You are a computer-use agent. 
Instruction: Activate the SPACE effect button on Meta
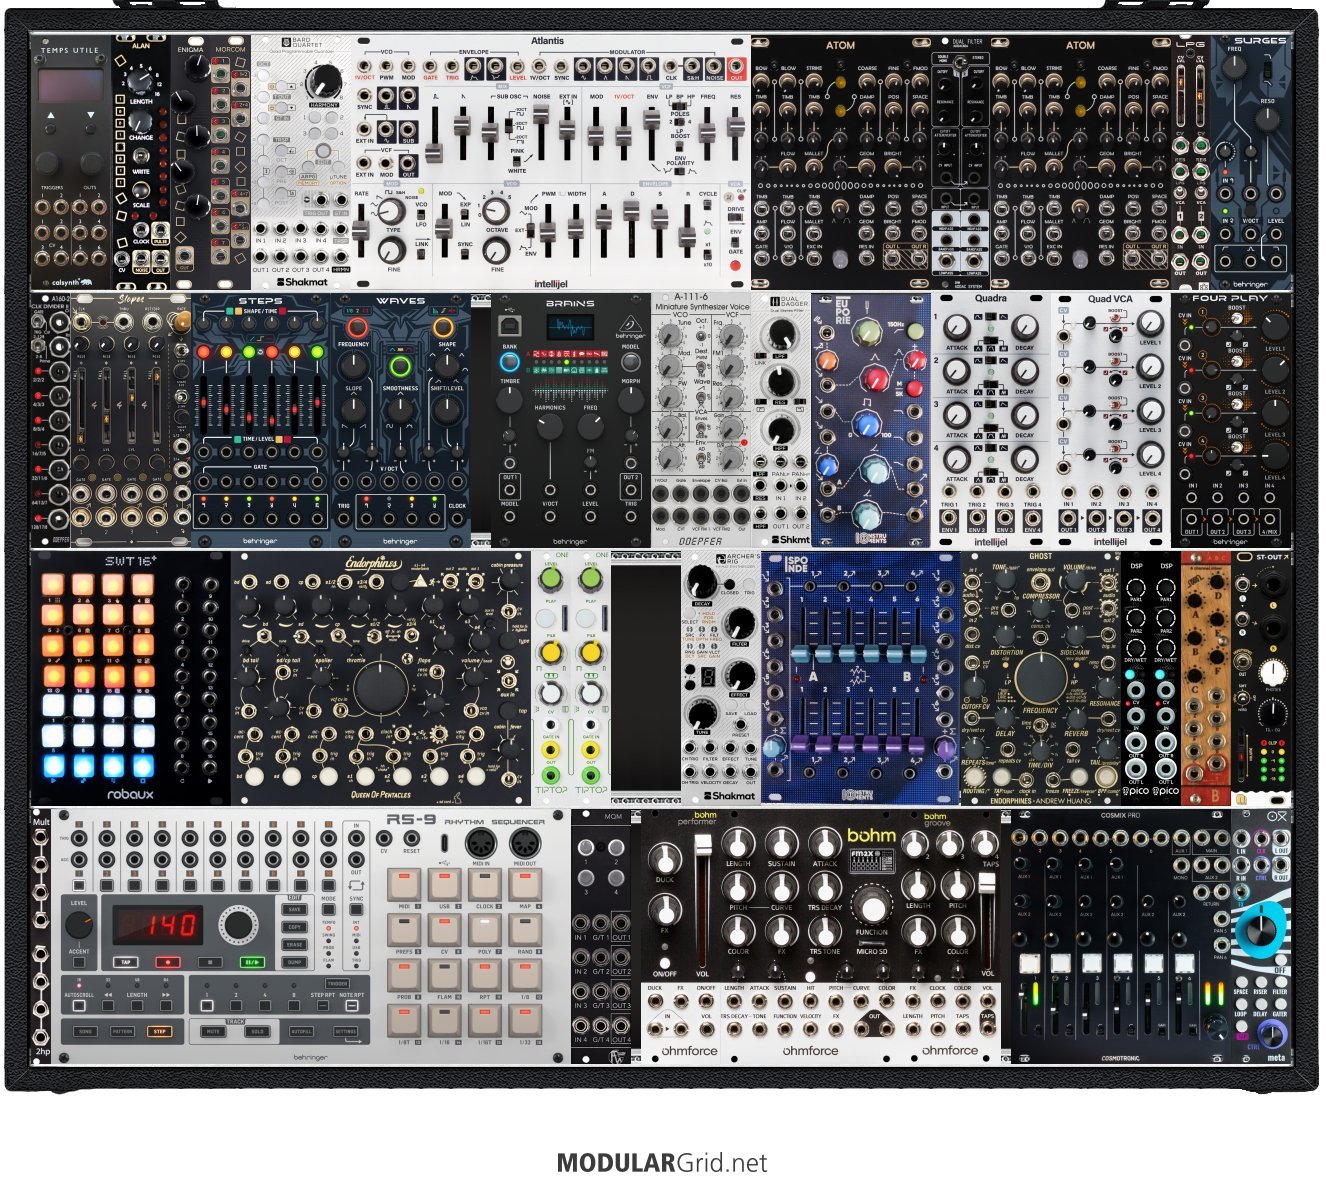click(1240, 982)
